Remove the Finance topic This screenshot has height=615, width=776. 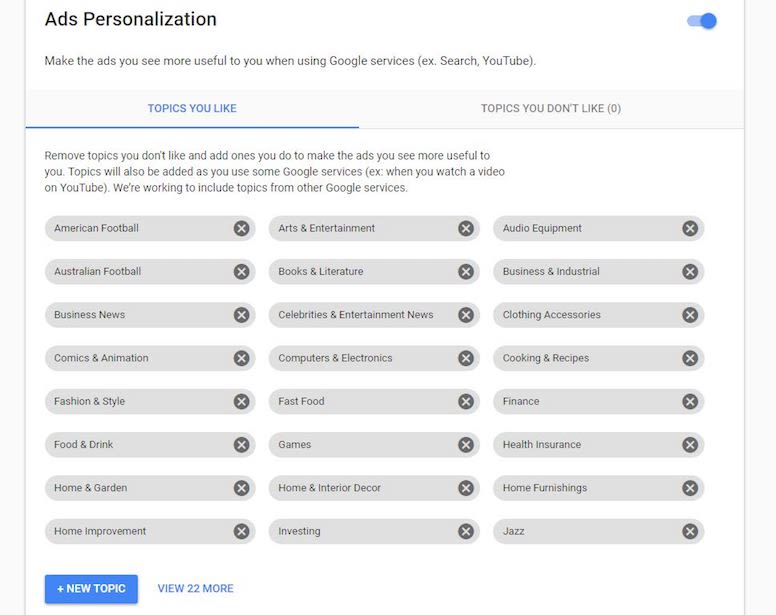(689, 401)
